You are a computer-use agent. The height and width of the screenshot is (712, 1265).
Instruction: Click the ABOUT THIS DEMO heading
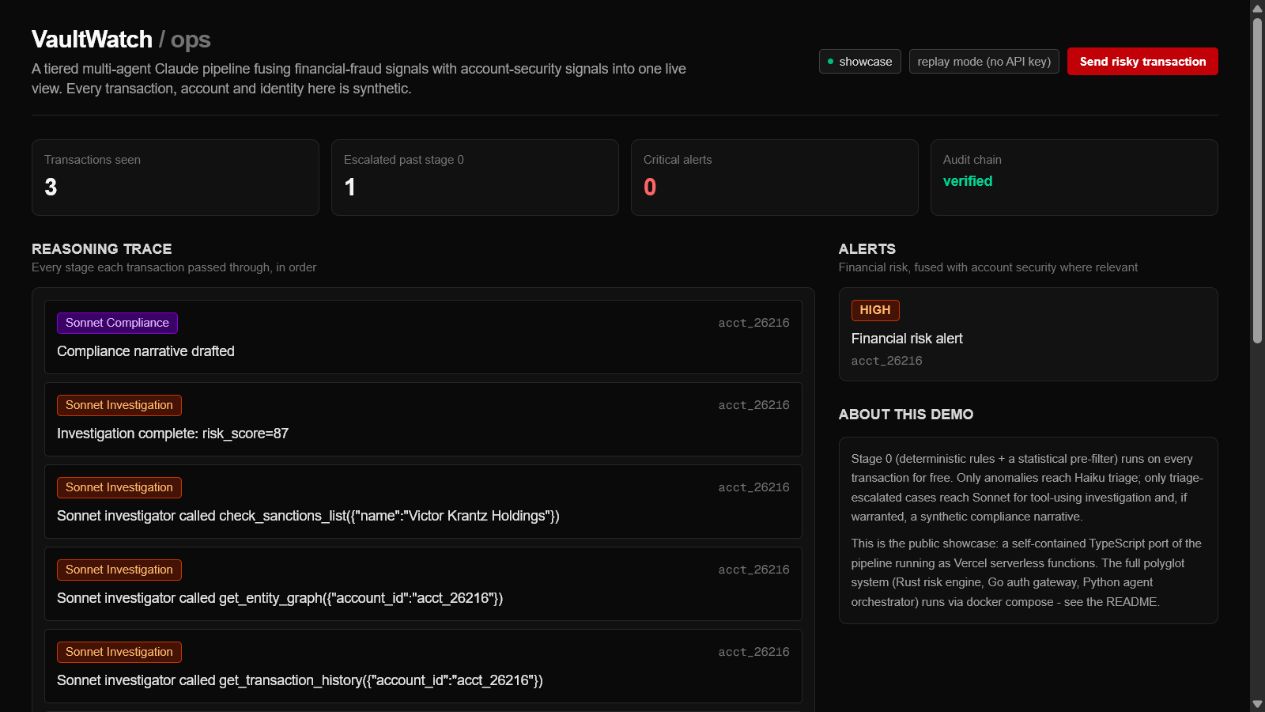pyautogui.click(x=906, y=414)
